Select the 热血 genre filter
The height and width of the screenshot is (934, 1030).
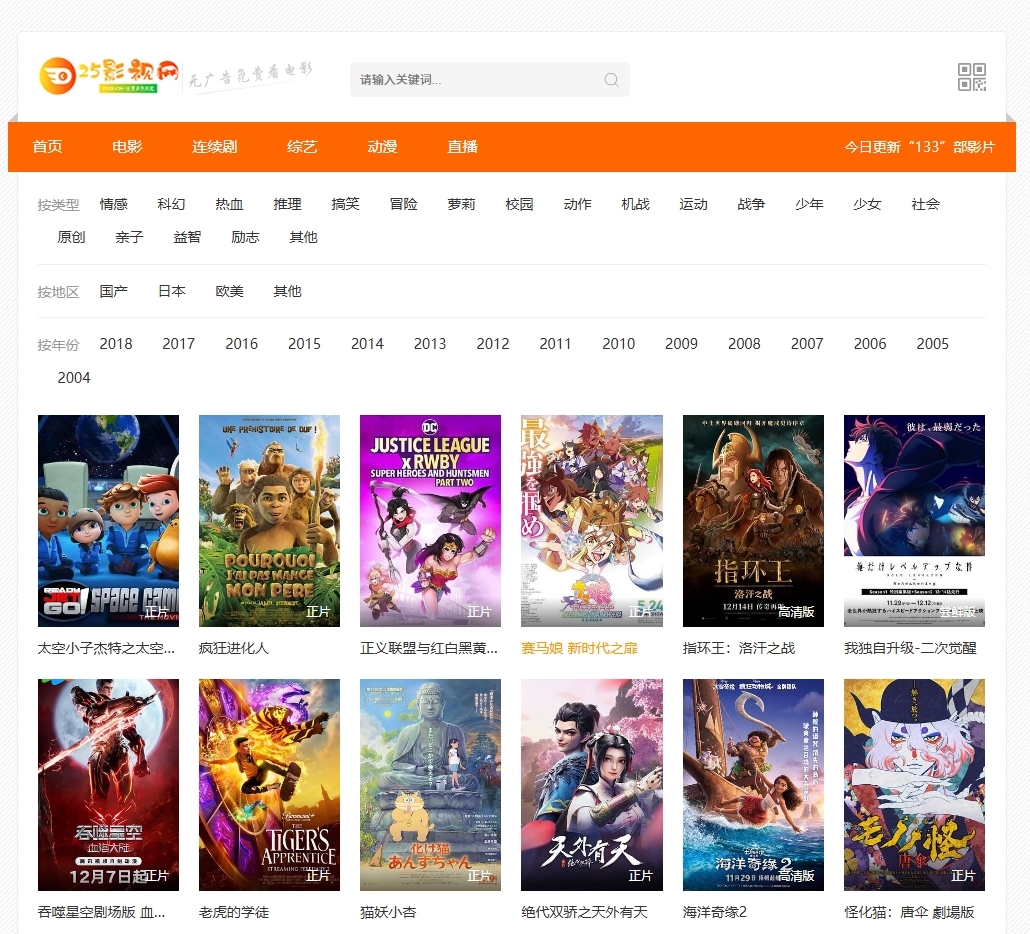coord(229,204)
